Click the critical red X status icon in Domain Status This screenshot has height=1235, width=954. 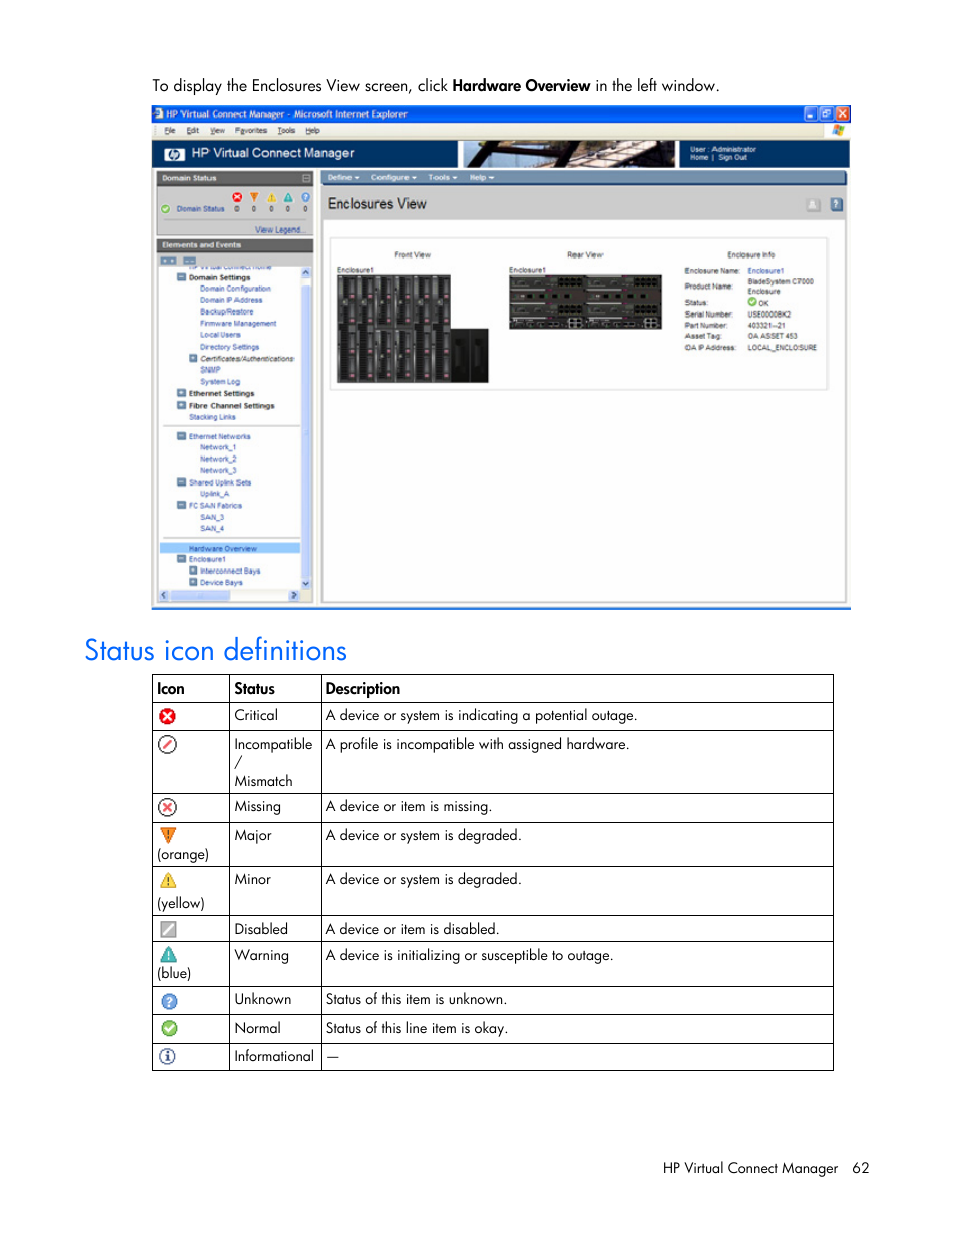click(237, 197)
